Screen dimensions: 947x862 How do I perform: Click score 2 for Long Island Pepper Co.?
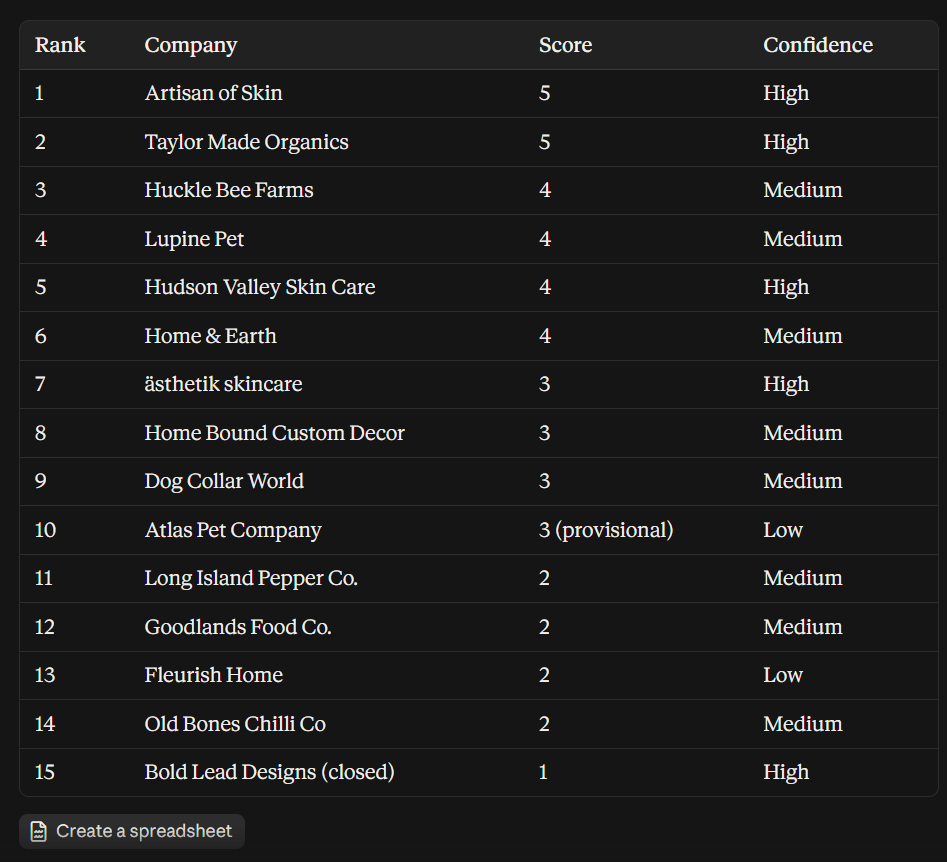coord(544,578)
